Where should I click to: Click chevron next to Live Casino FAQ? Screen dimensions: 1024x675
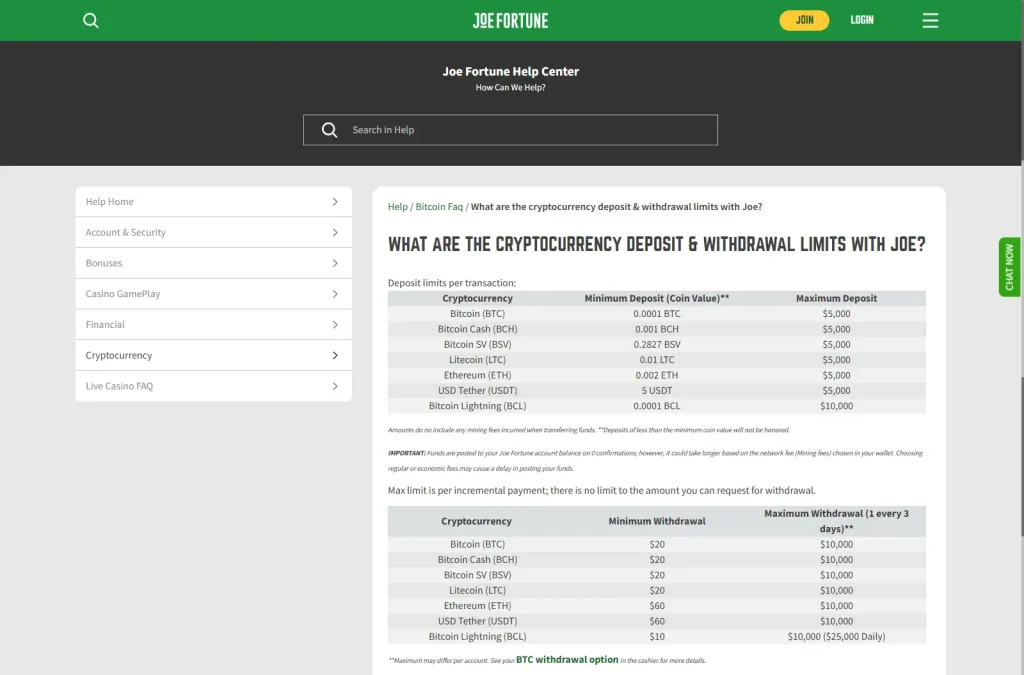coord(335,386)
